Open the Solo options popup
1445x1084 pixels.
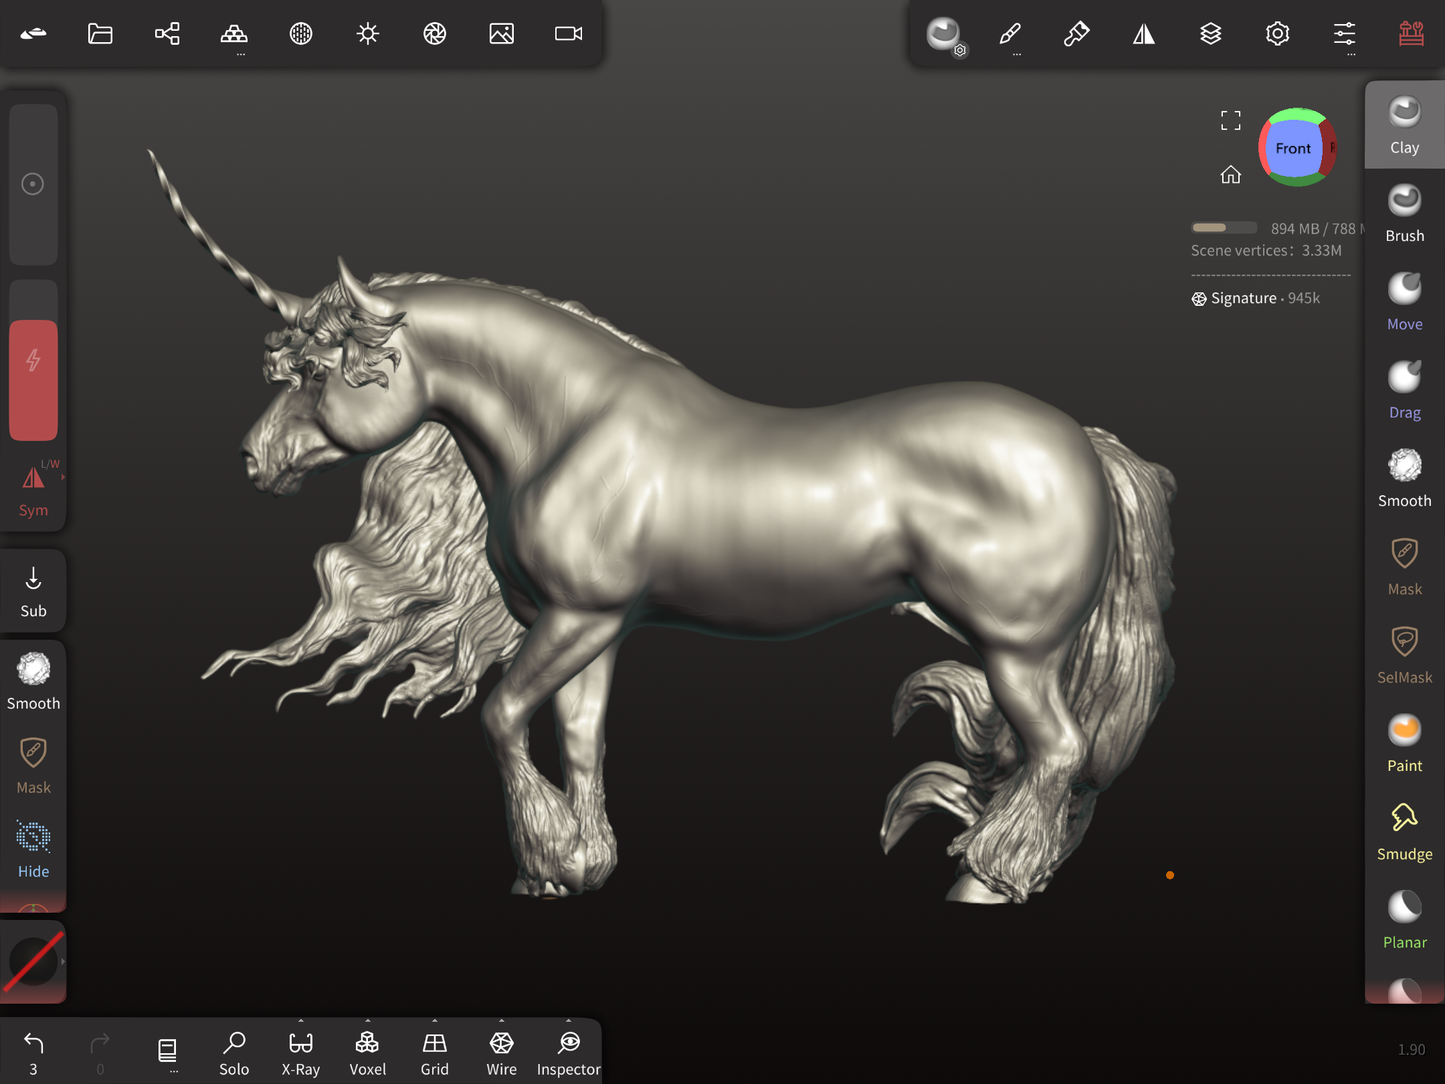click(x=234, y=1053)
